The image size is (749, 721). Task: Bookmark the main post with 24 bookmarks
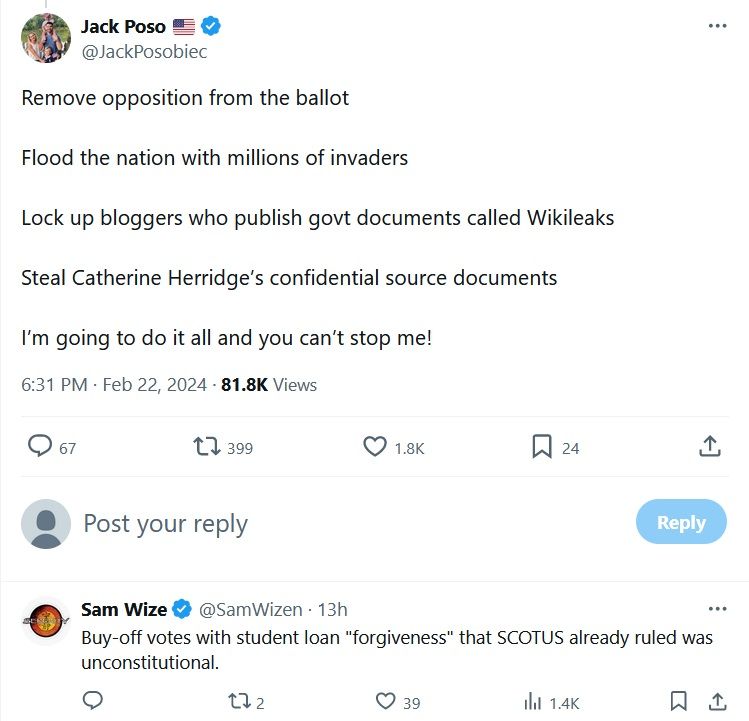click(542, 447)
